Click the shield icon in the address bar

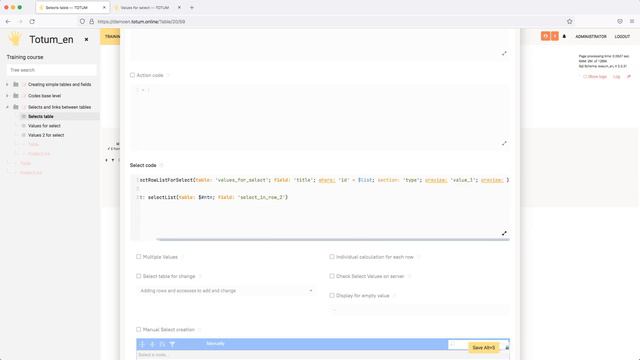point(82,21)
